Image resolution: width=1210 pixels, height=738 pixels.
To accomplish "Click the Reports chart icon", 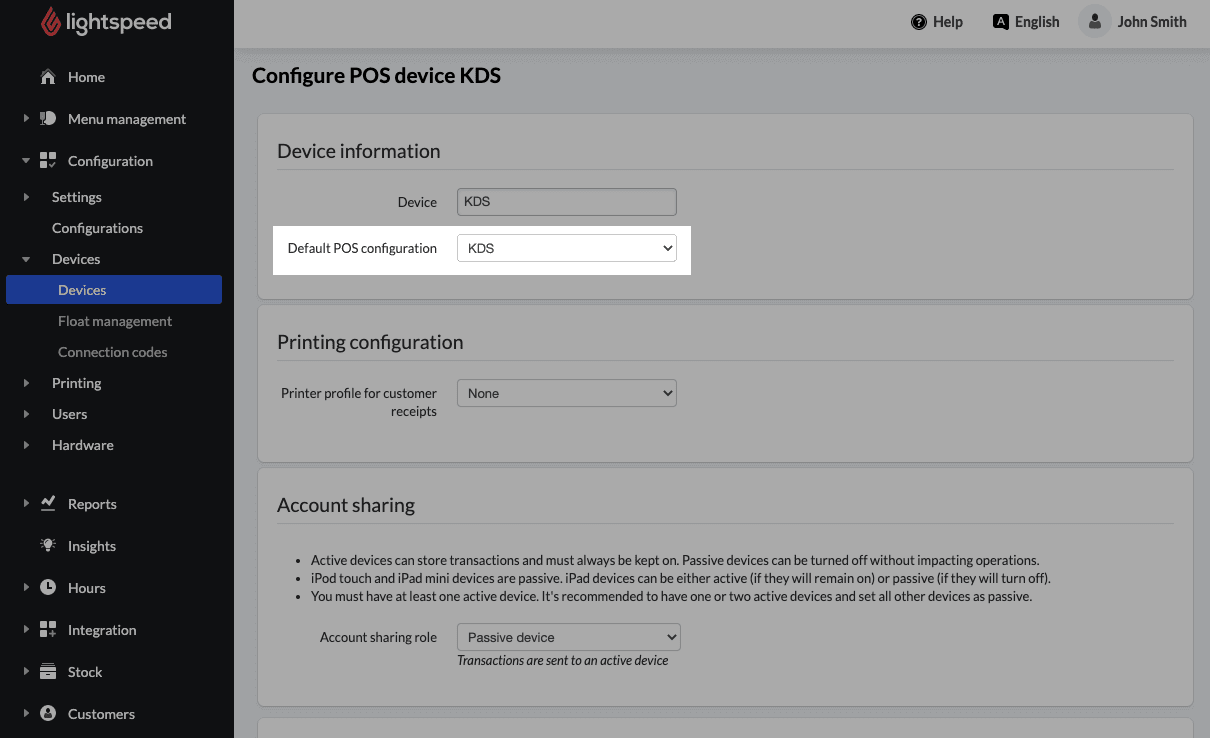I will point(48,504).
